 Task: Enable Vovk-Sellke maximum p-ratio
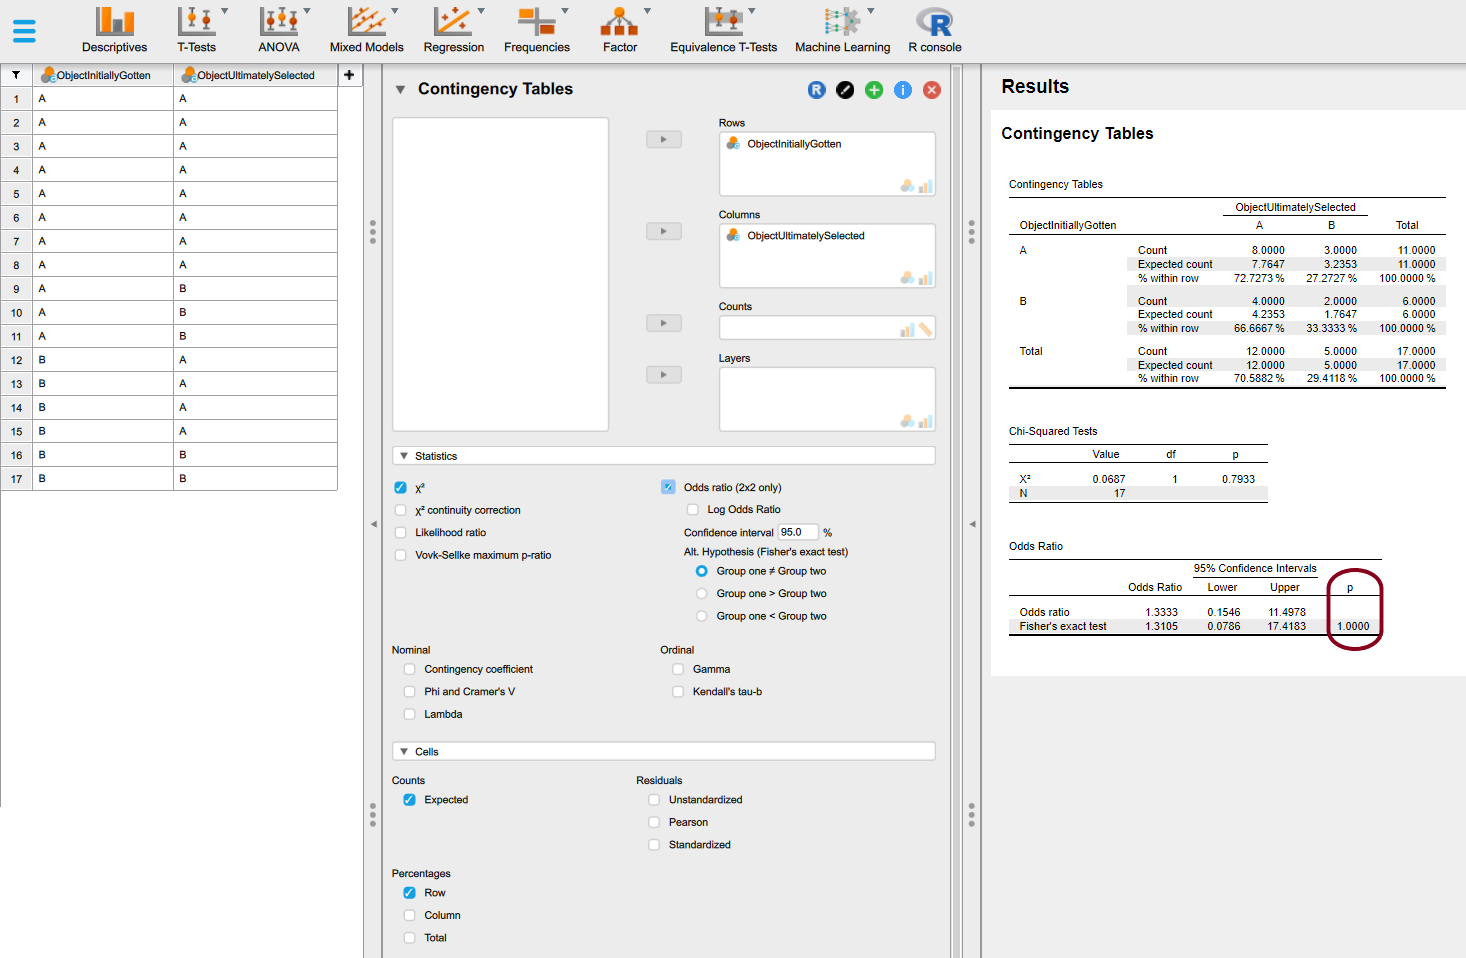[x=401, y=555]
